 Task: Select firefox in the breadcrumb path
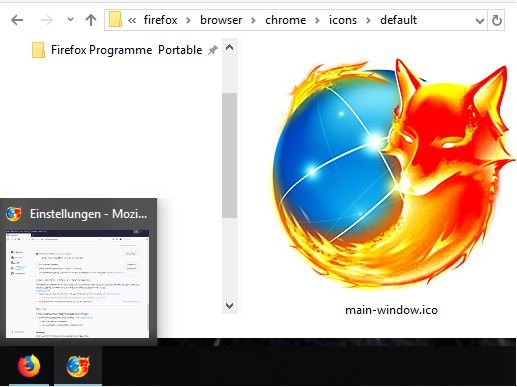pos(160,20)
